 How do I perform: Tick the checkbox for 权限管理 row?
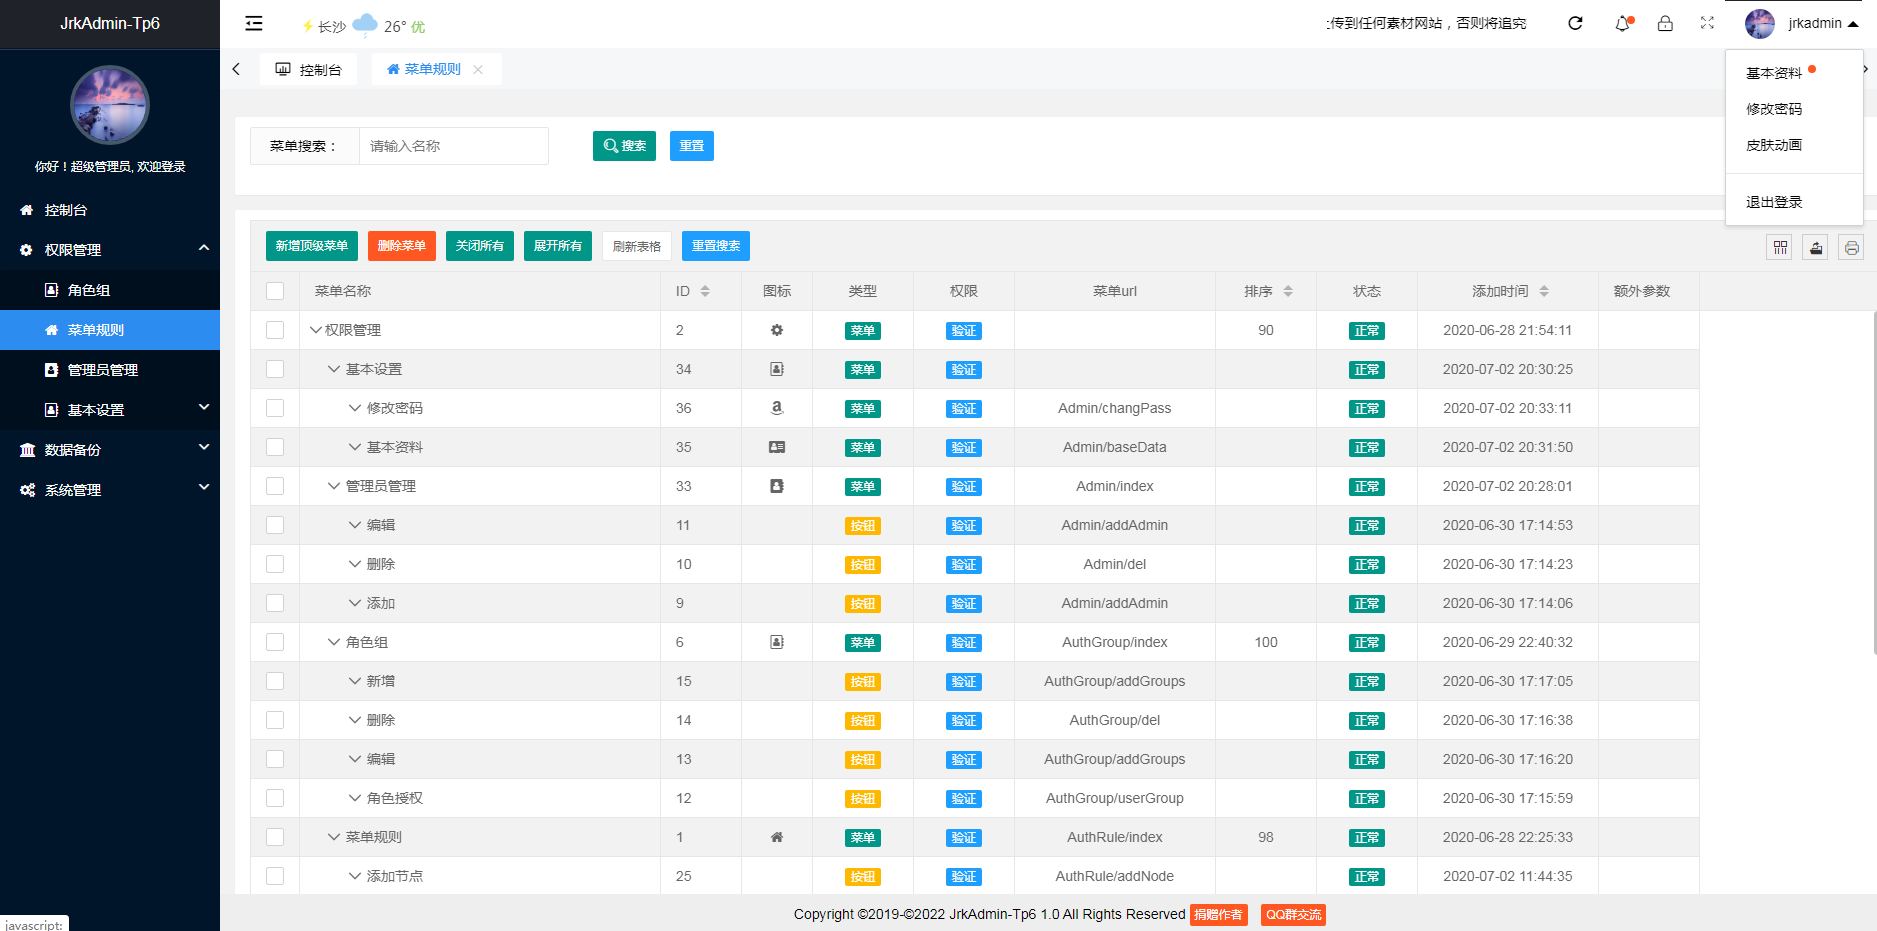point(275,330)
